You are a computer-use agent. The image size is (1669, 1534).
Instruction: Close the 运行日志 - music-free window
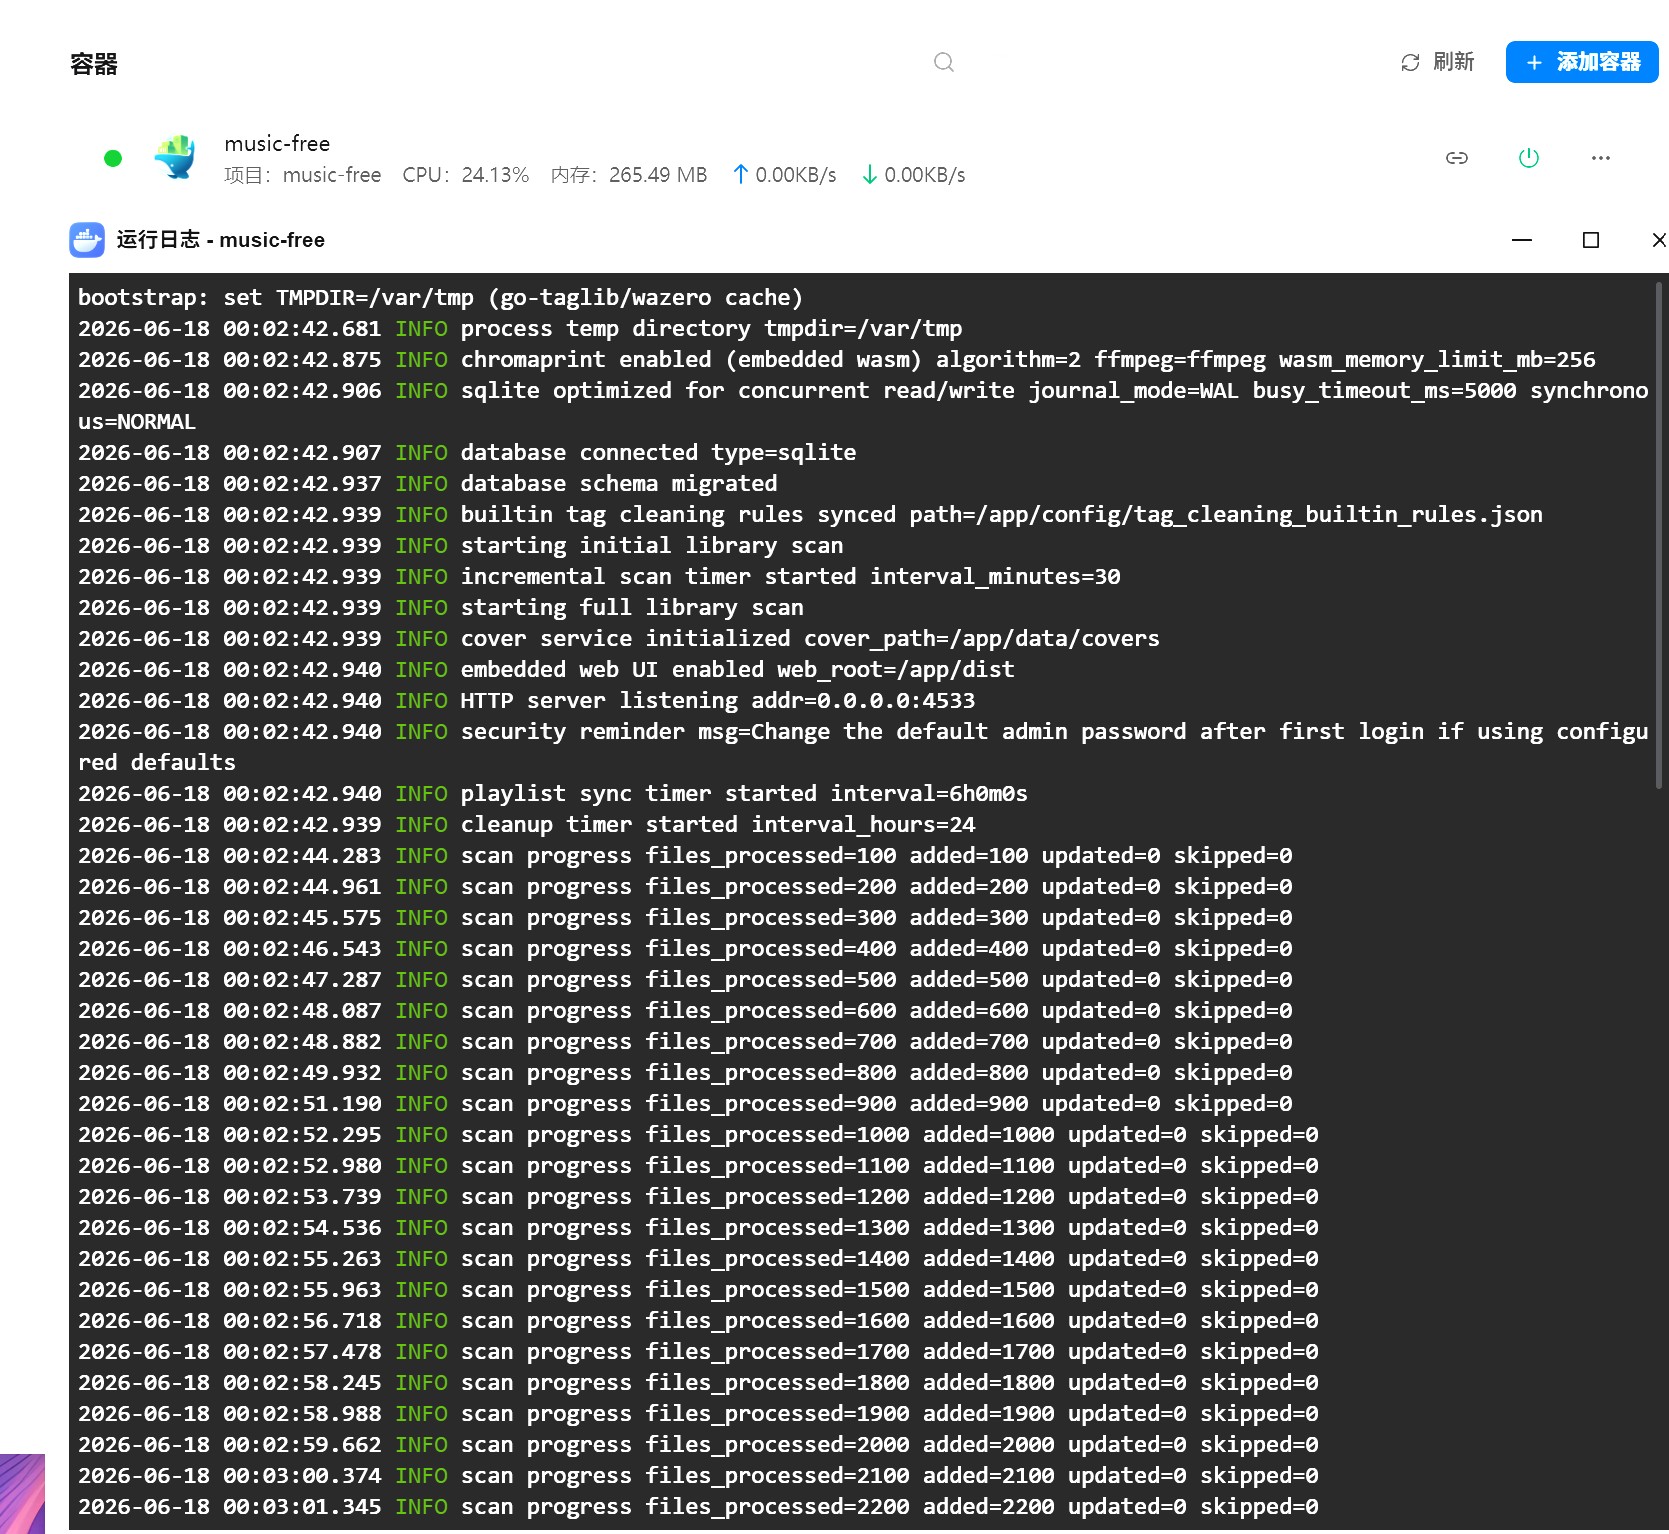point(1659,240)
